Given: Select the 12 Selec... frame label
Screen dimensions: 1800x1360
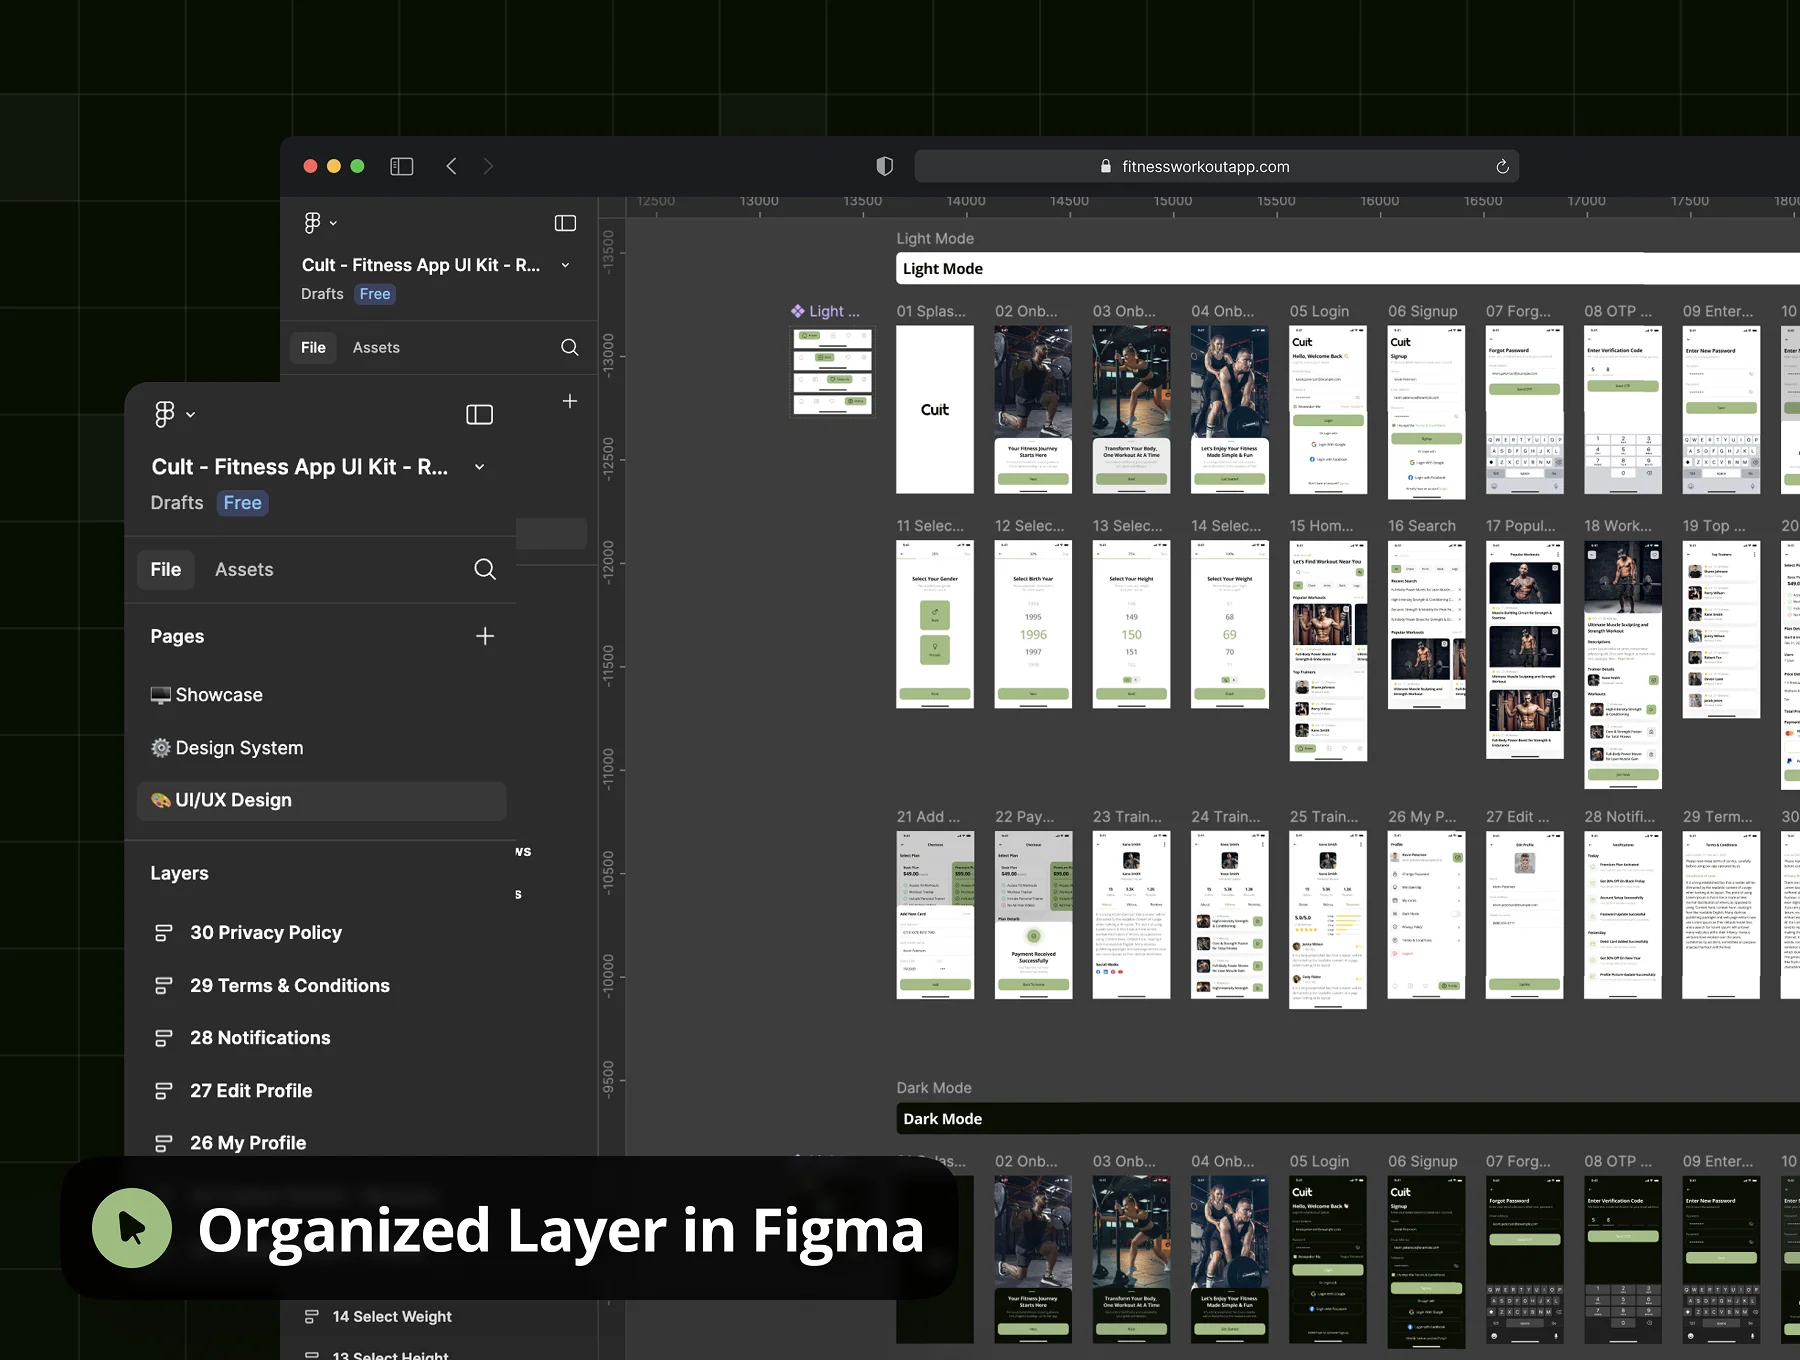Looking at the screenshot, I should coord(1030,526).
